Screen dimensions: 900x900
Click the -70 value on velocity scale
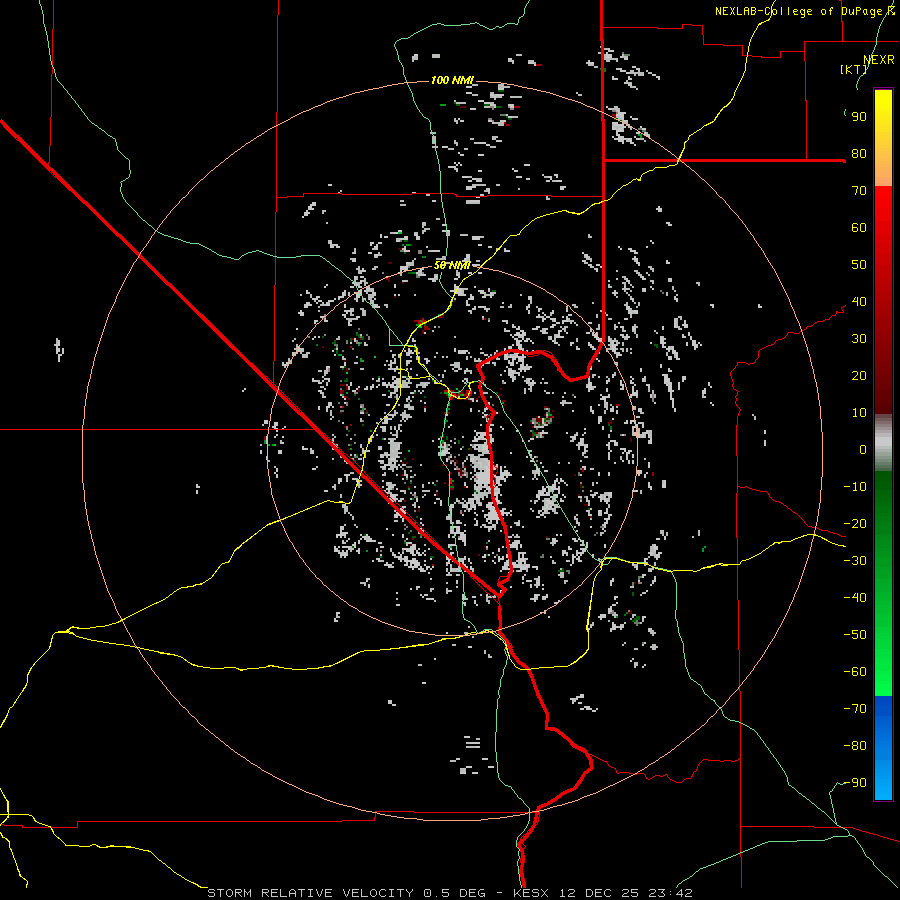[x=855, y=709]
